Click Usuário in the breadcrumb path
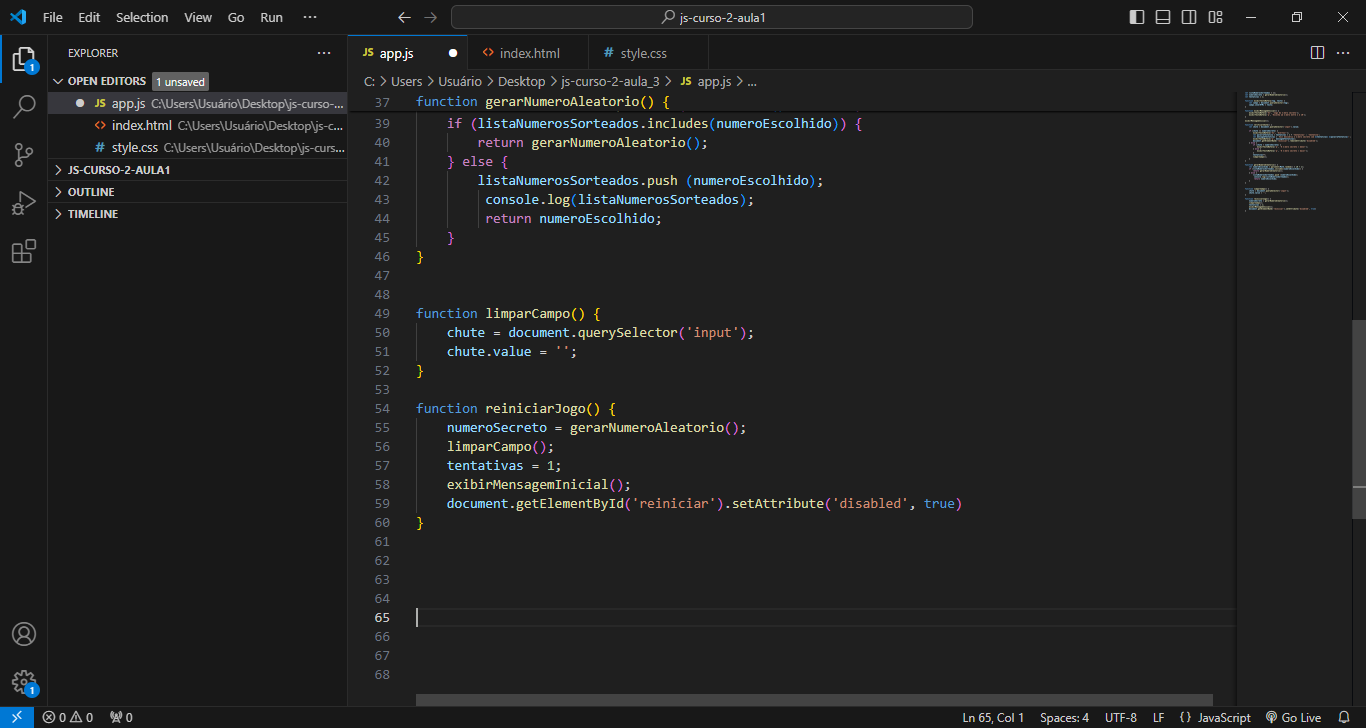This screenshot has height=728, width=1366. pos(458,82)
